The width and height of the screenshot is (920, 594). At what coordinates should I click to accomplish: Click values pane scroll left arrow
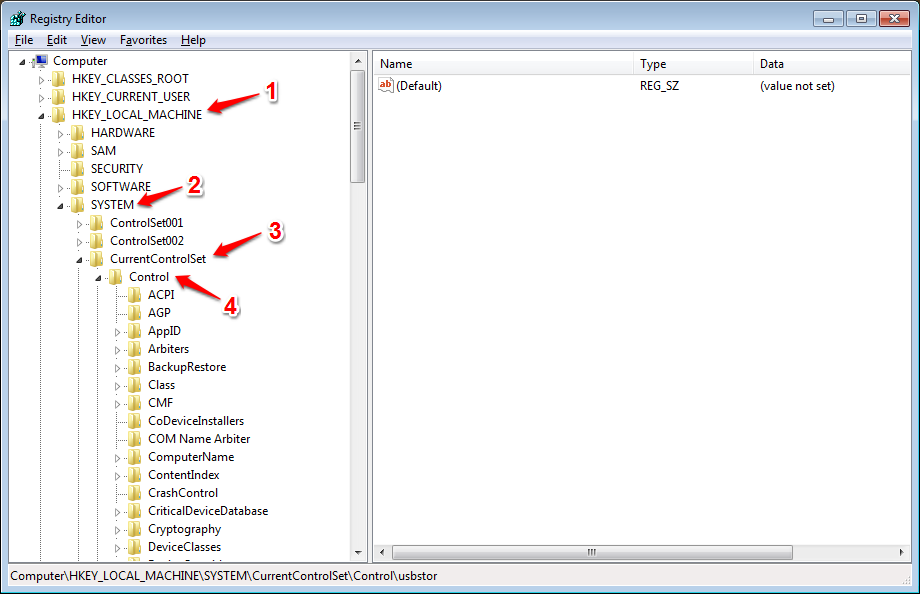382,552
